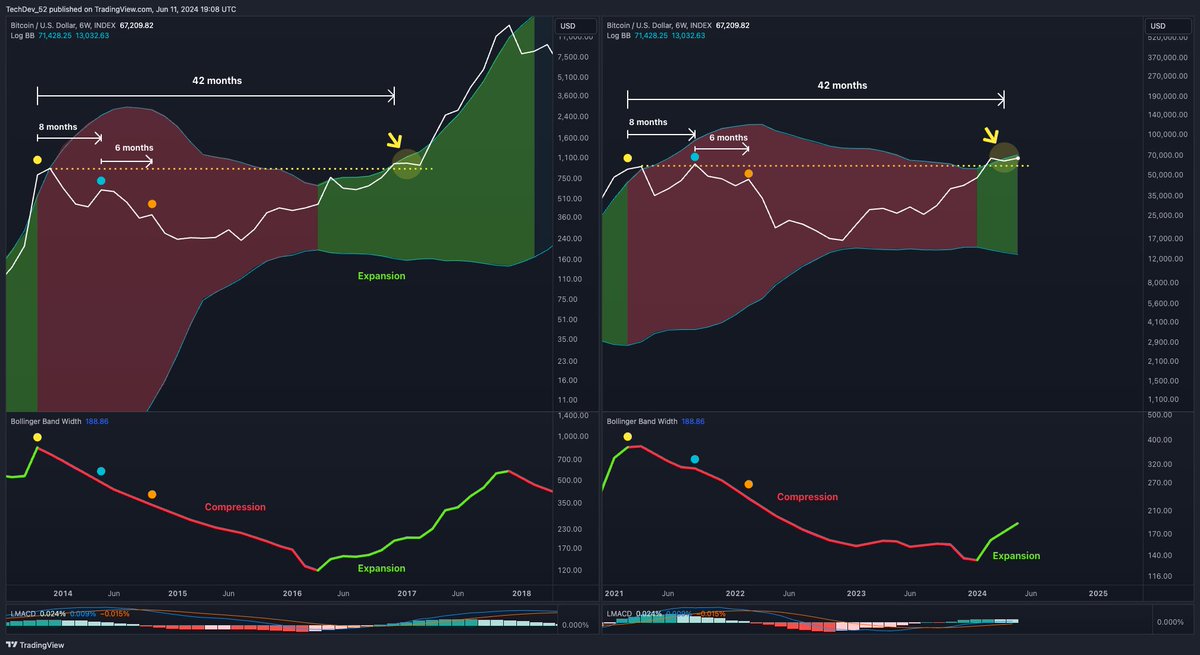Select the yellow arrow annotation on the right chart
Screen dimensions: 1200x655
990,137
